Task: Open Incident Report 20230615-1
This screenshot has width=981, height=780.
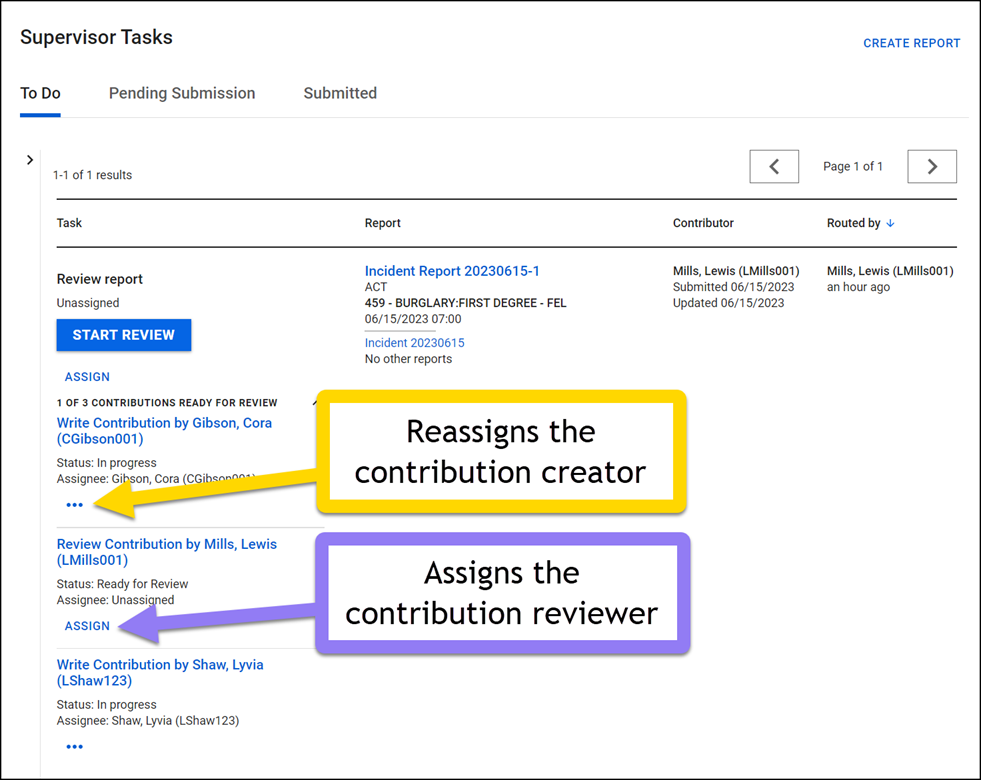Action: (x=452, y=270)
